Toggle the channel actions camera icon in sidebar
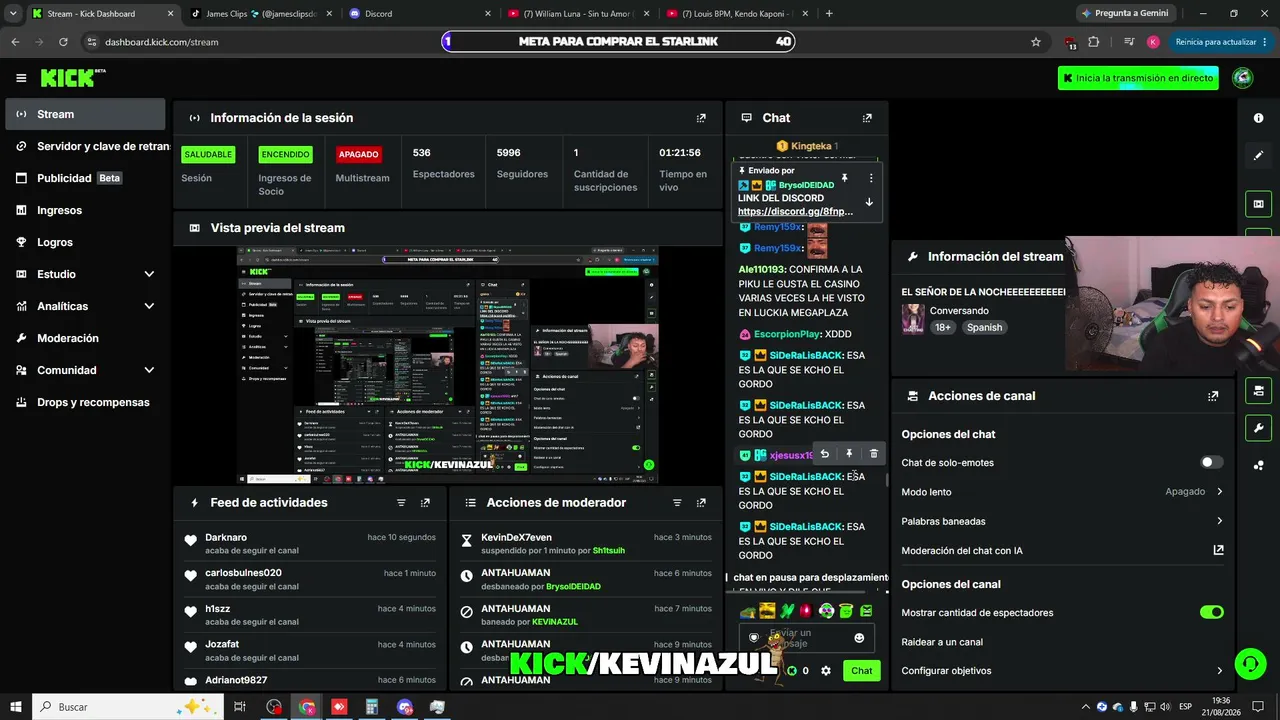Screen dimensions: 1280x720 [1258, 390]
